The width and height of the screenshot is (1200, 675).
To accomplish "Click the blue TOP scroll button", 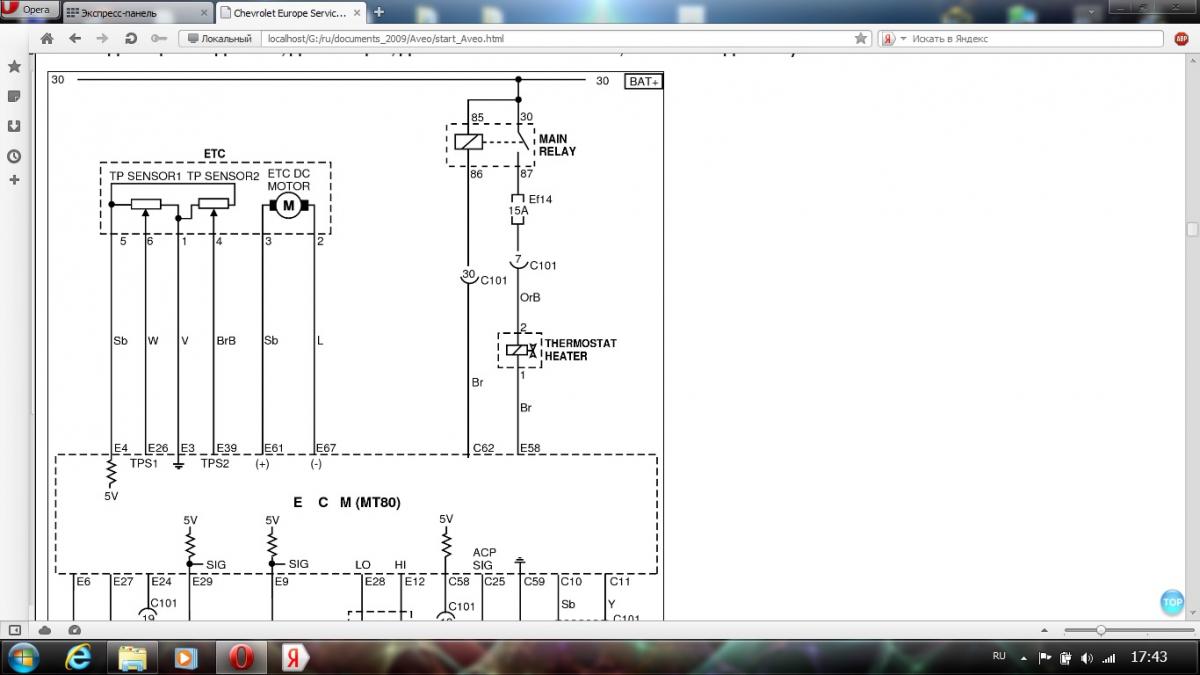I will click(x=1172, y=602).
